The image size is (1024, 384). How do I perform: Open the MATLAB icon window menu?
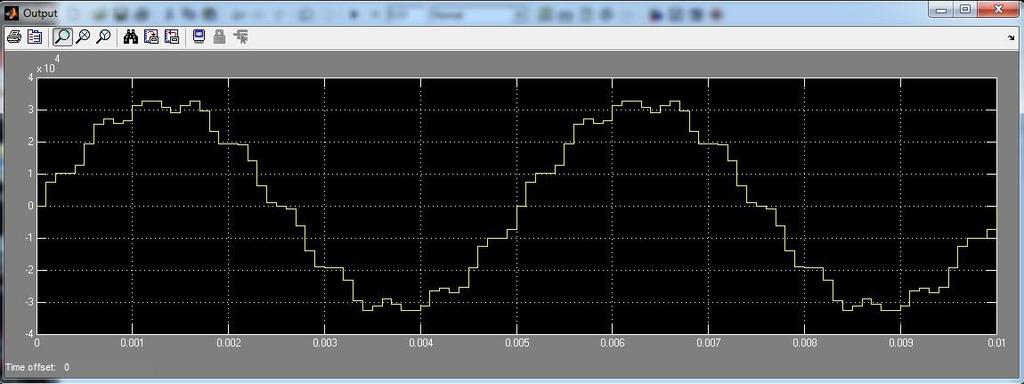click(x=11, y=13)
